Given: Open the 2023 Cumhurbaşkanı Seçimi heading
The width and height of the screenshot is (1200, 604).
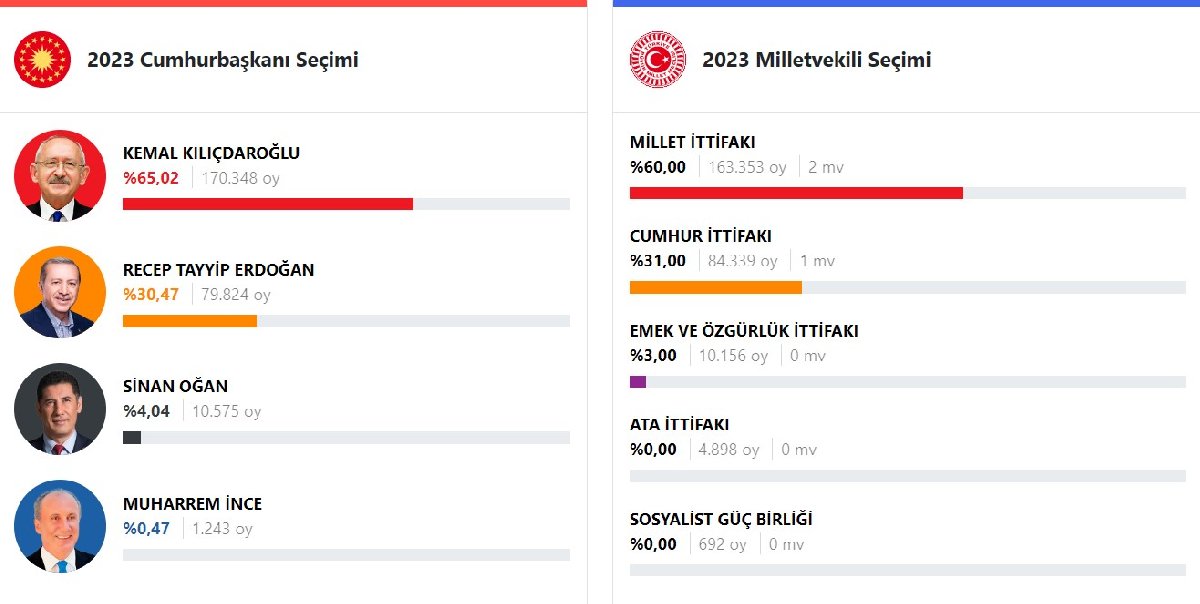Looking at the screenshot, I should (x=222, y=60).
